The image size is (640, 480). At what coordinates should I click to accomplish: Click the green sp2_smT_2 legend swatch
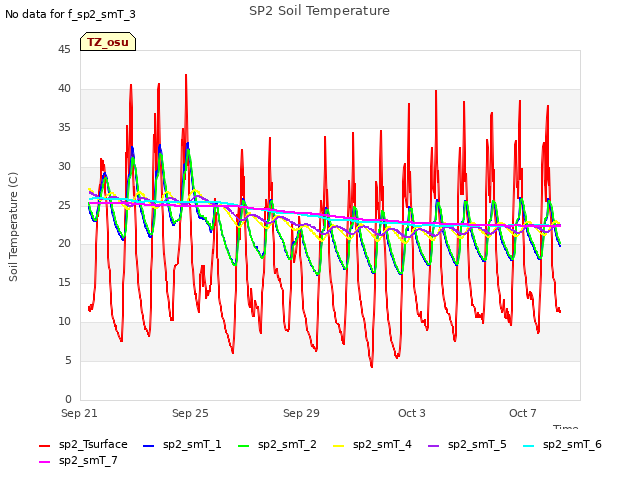click(243, 446)
